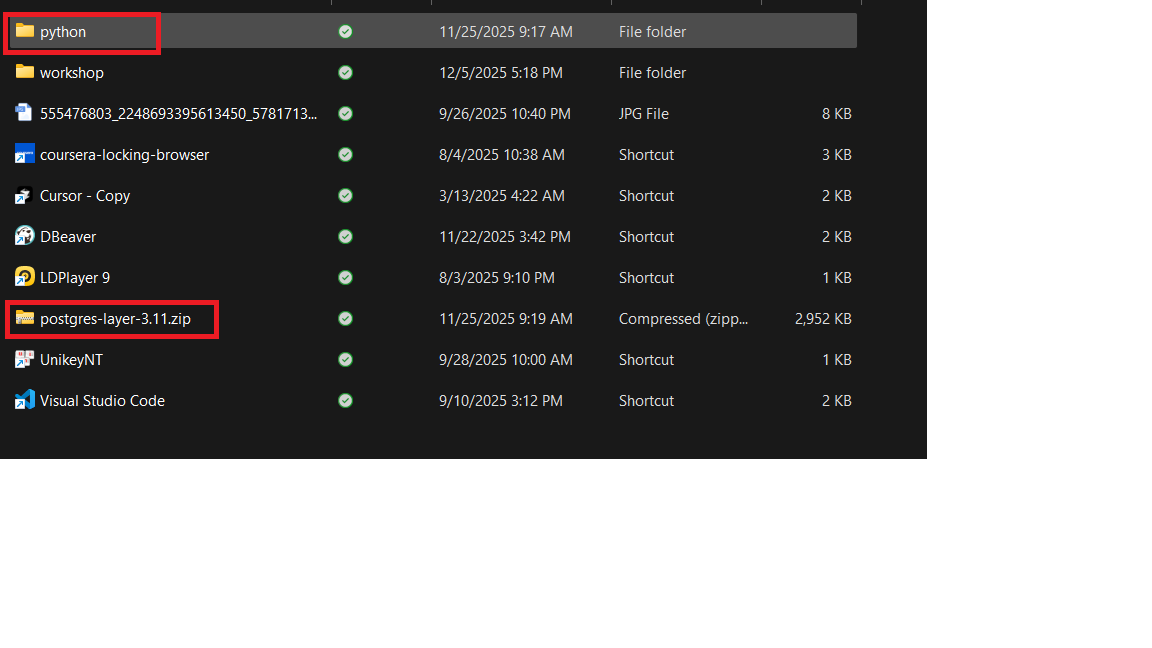Click the 2,952 KB size of the zip file
1152x648 pixels.
[823, 319]
